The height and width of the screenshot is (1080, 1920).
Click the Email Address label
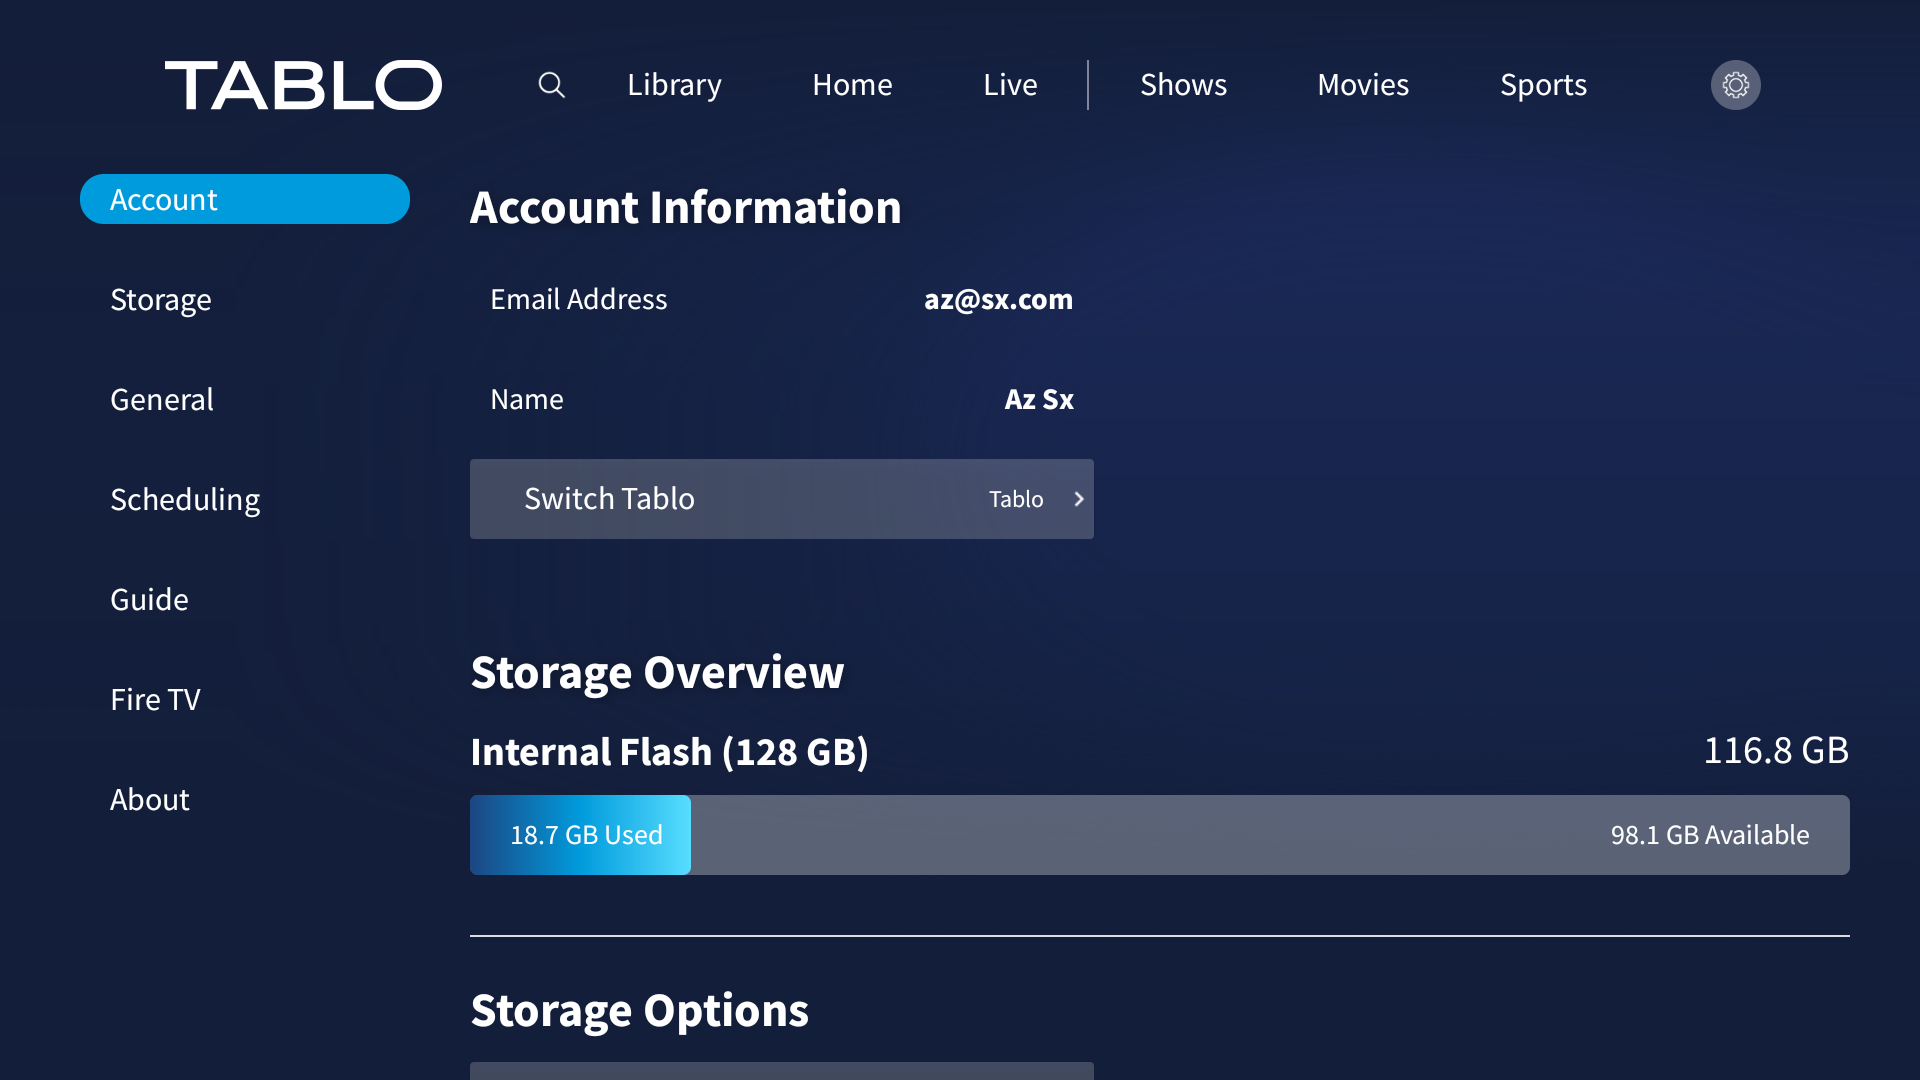pyautogui.click(x=578, y=299)
